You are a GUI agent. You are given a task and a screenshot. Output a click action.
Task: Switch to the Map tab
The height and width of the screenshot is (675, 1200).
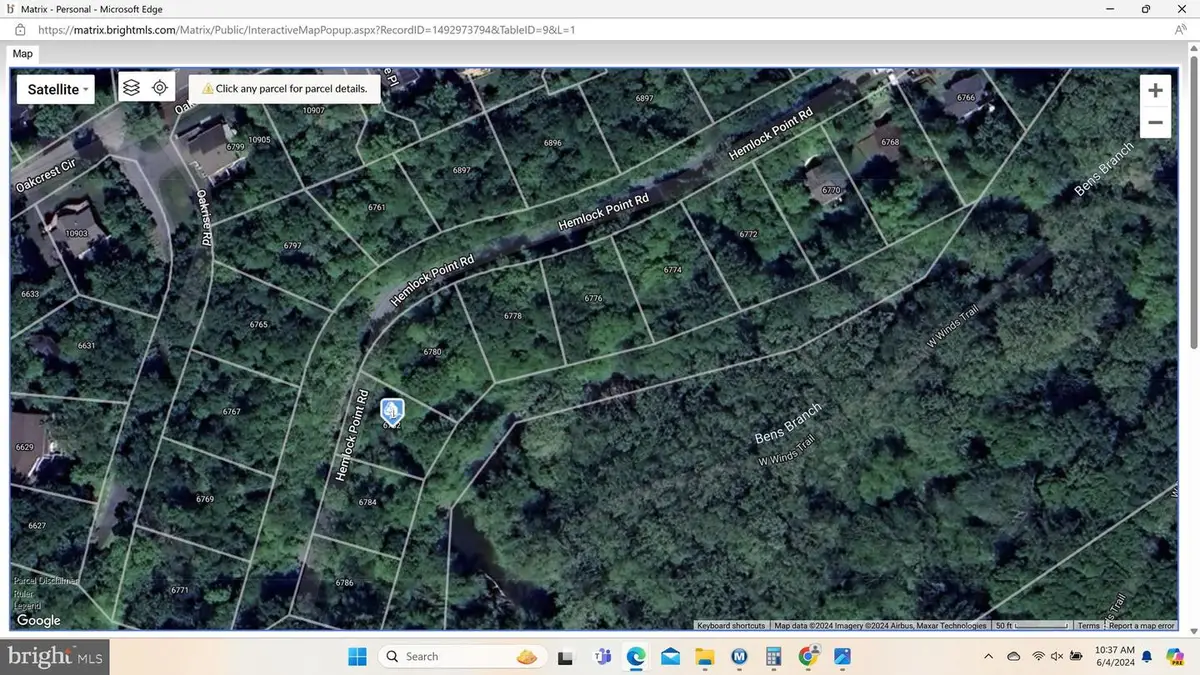pyautogui.click(x=22, y=54)
